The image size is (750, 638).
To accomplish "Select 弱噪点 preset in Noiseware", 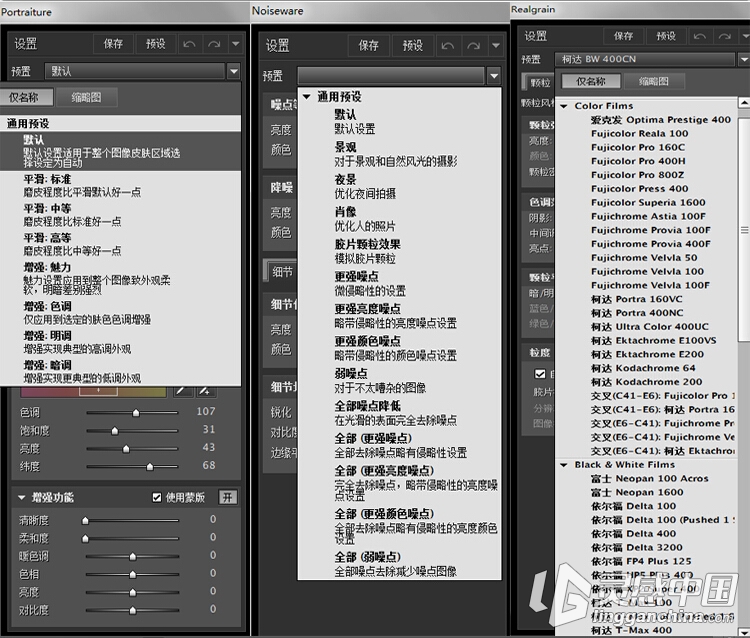I will tap(399, 381).
